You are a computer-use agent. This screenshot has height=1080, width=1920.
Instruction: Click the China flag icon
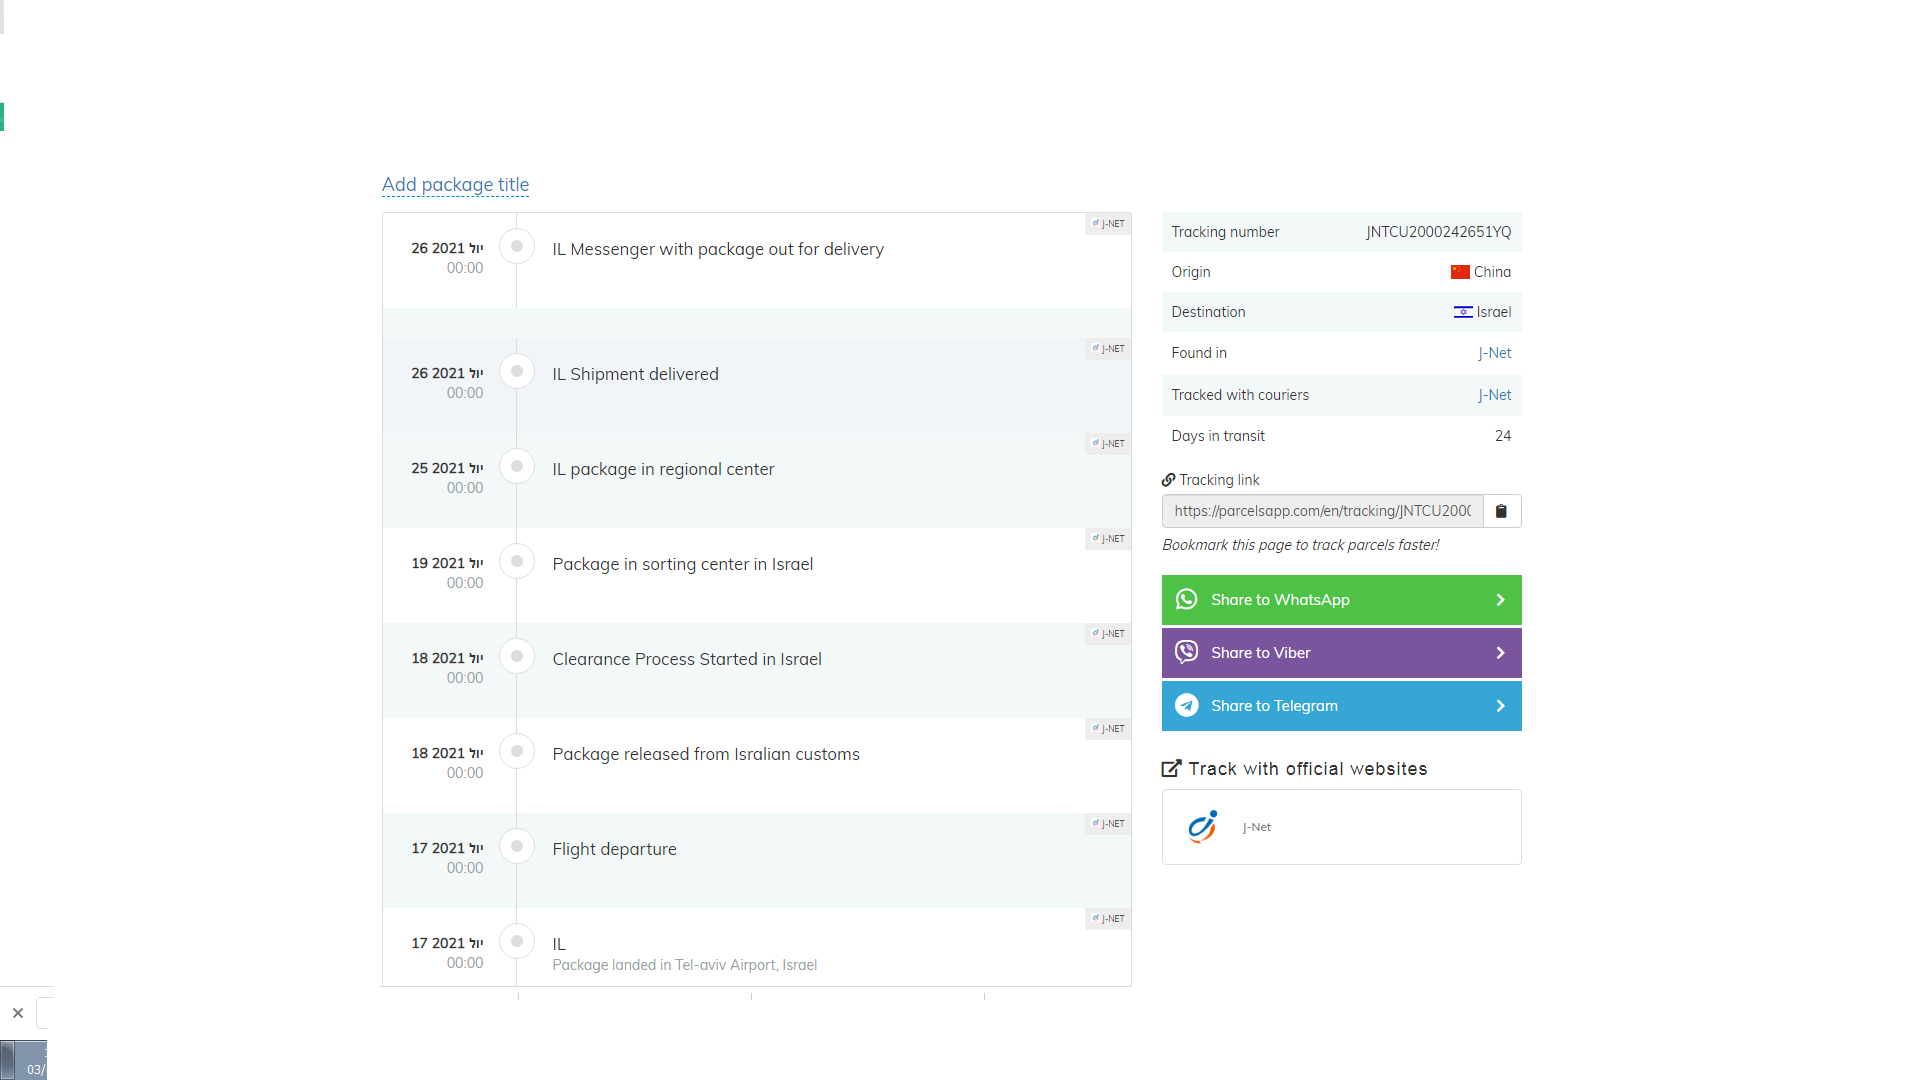coord(1460,272)
